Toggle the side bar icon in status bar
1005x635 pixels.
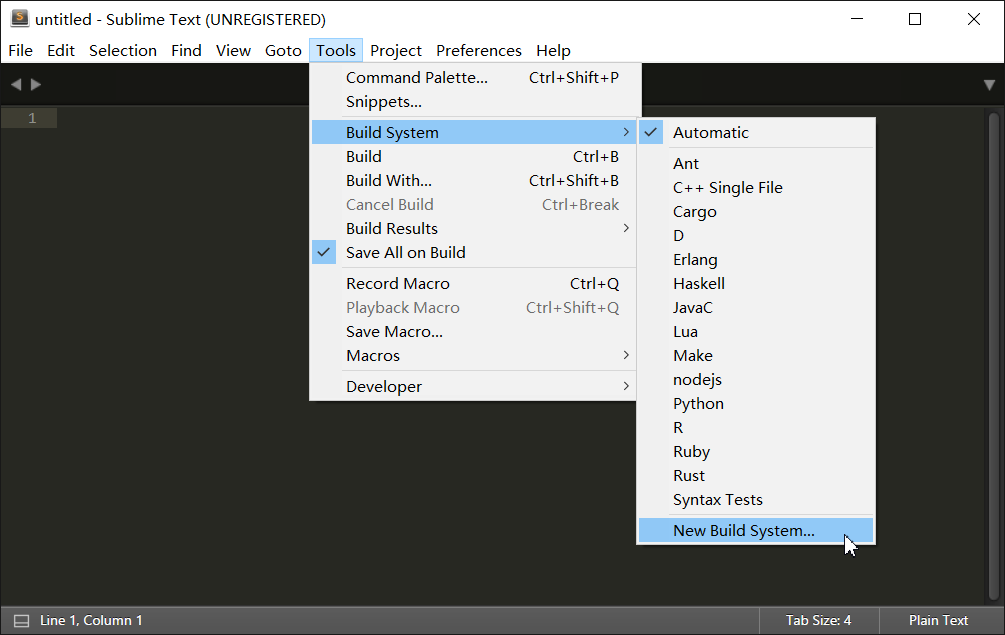pos(22,620)
